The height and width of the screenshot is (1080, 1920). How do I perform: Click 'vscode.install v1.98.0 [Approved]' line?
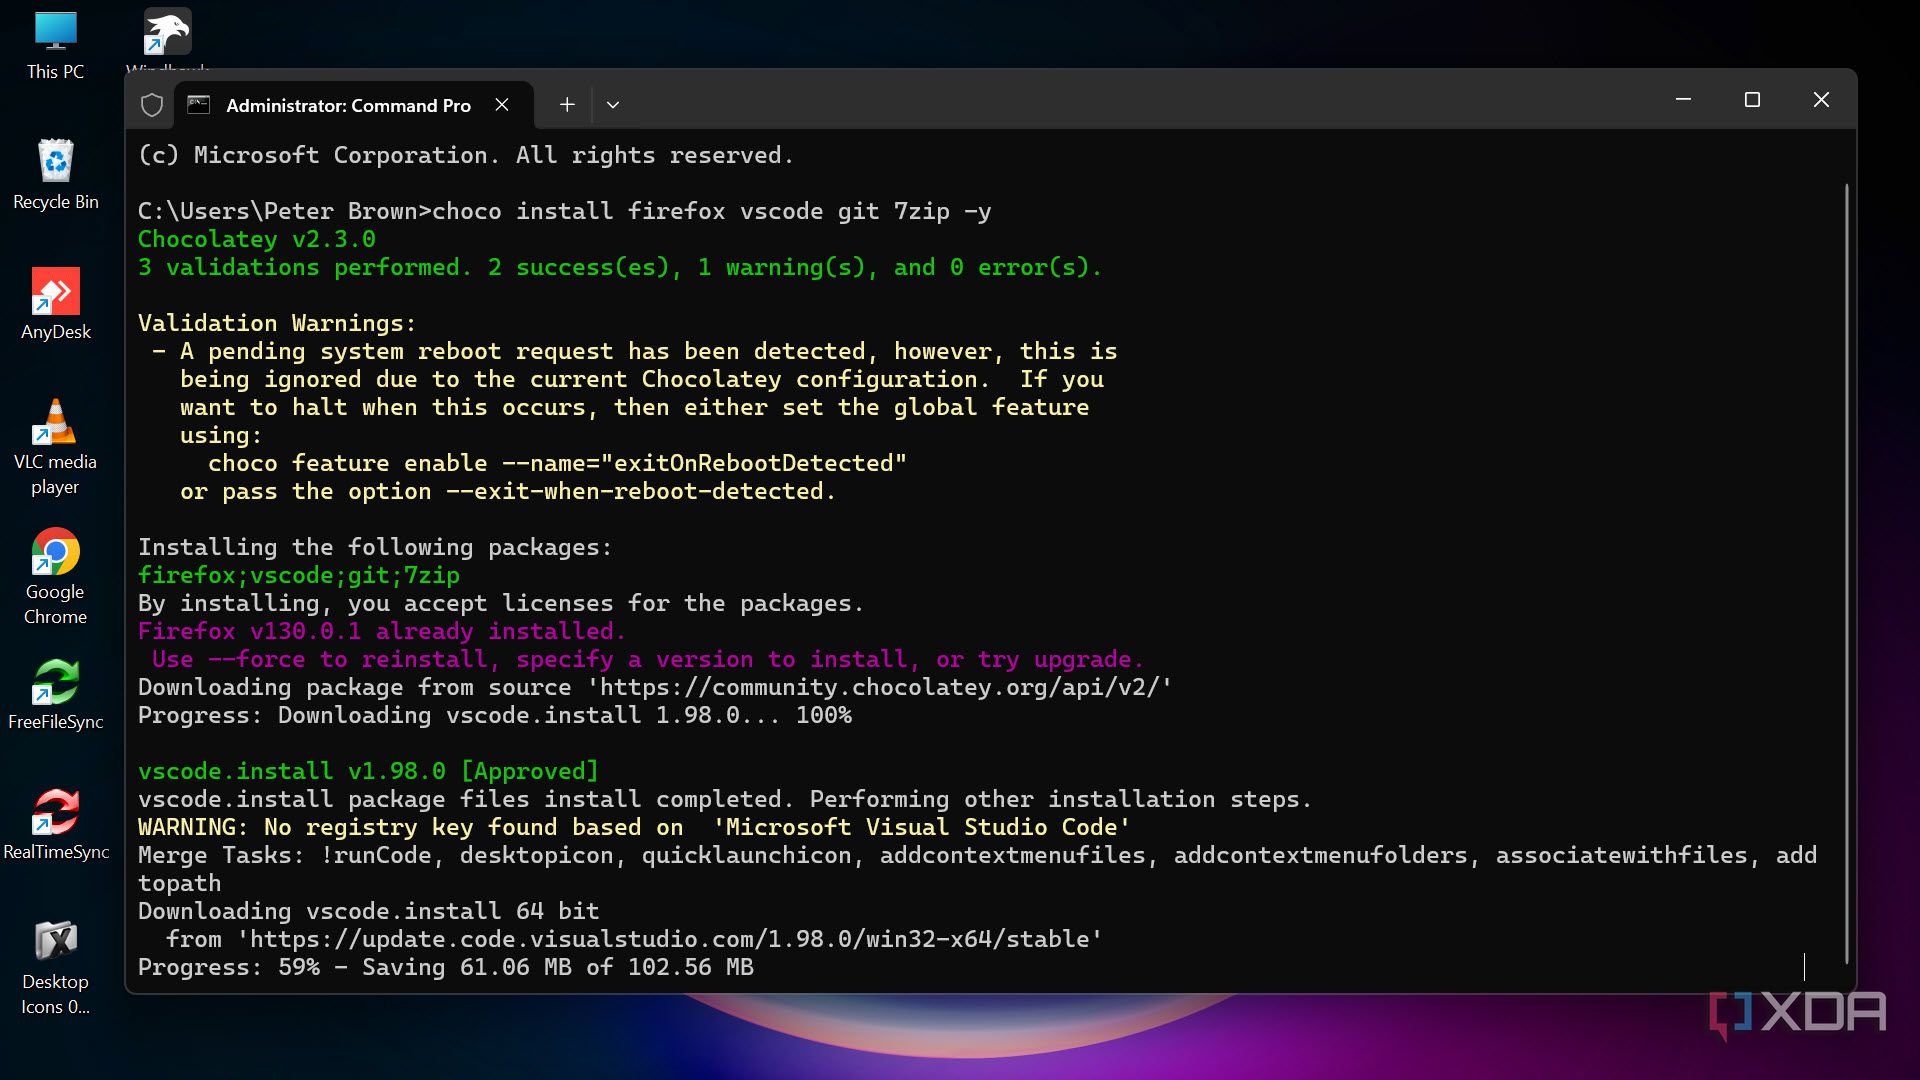(368, 772)
